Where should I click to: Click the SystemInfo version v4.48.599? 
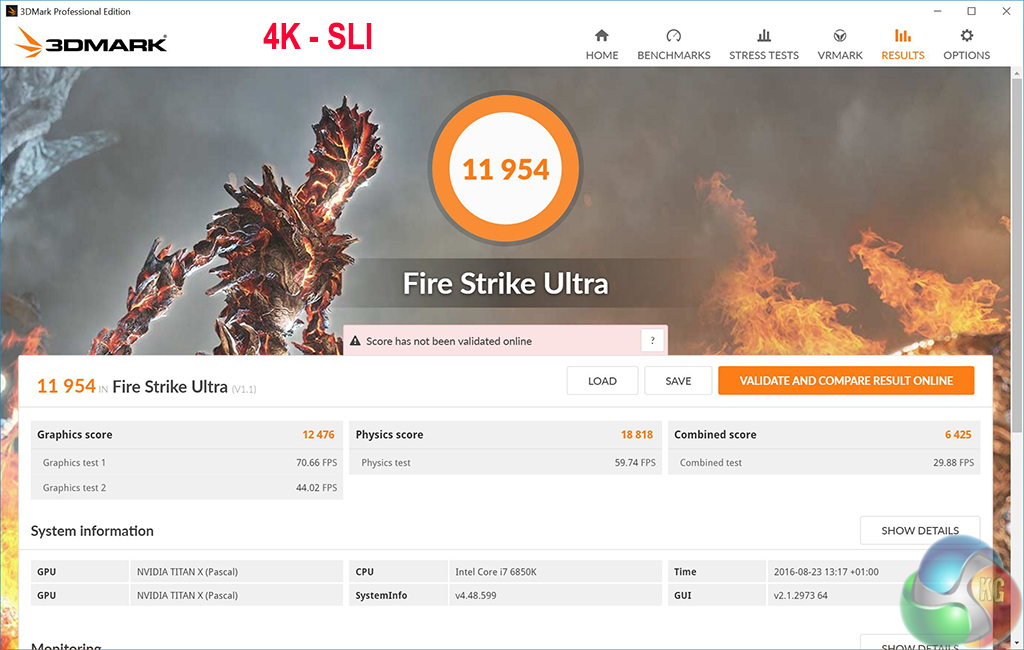click(x=475, y=595)
